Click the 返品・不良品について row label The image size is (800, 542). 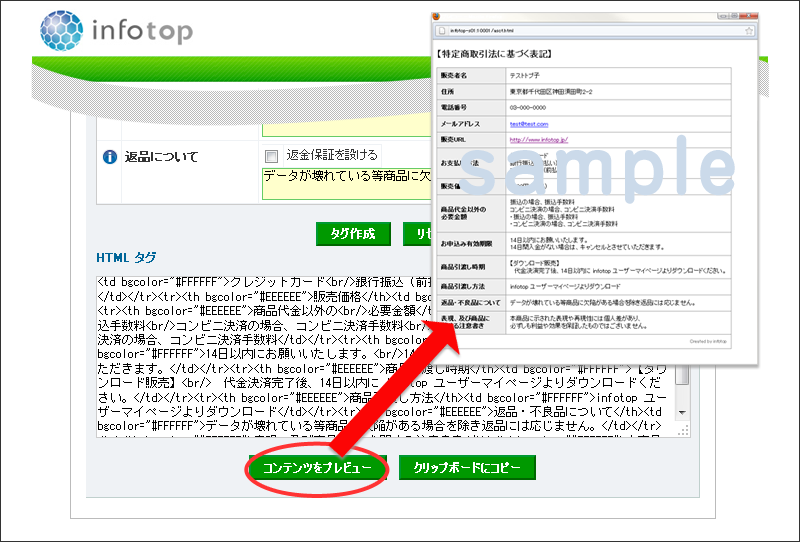(471, 303)
